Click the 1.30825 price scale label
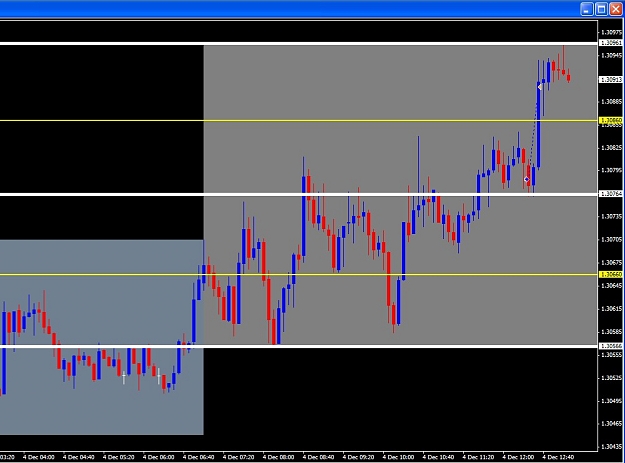 611,148
